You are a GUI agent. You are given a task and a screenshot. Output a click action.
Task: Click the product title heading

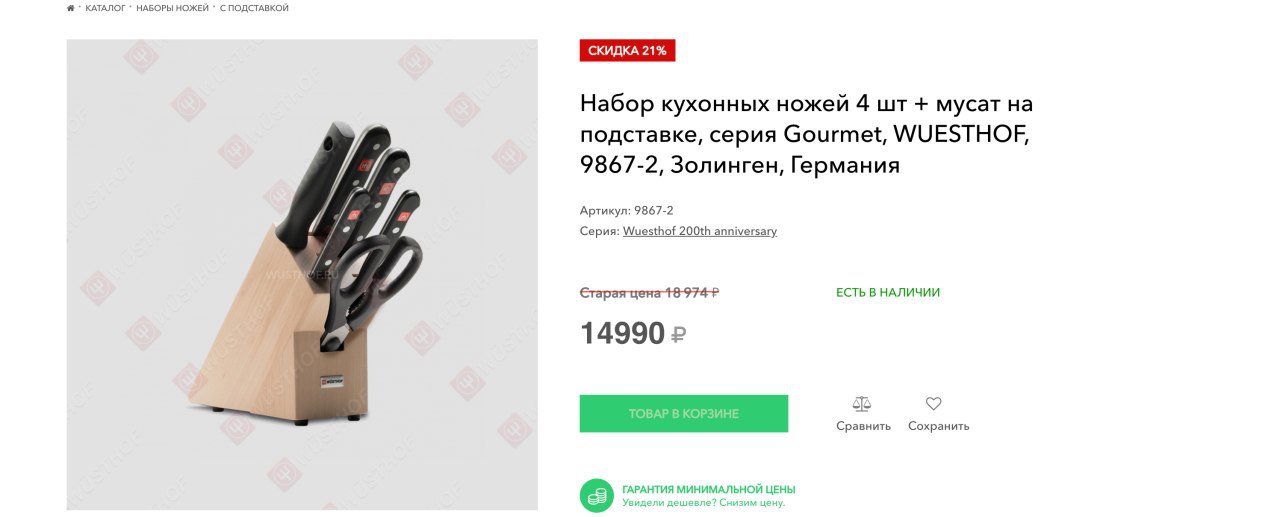(806, 134)
